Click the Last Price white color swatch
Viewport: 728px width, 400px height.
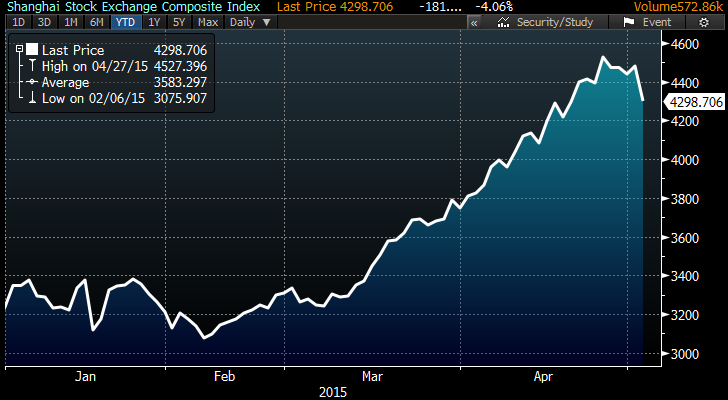[x=32, y=49]
